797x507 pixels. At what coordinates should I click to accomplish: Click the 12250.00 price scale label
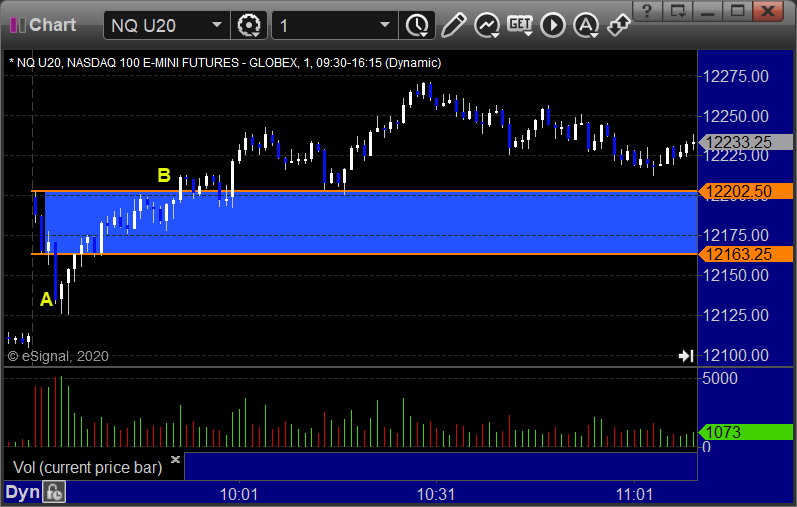click(735, 116)
